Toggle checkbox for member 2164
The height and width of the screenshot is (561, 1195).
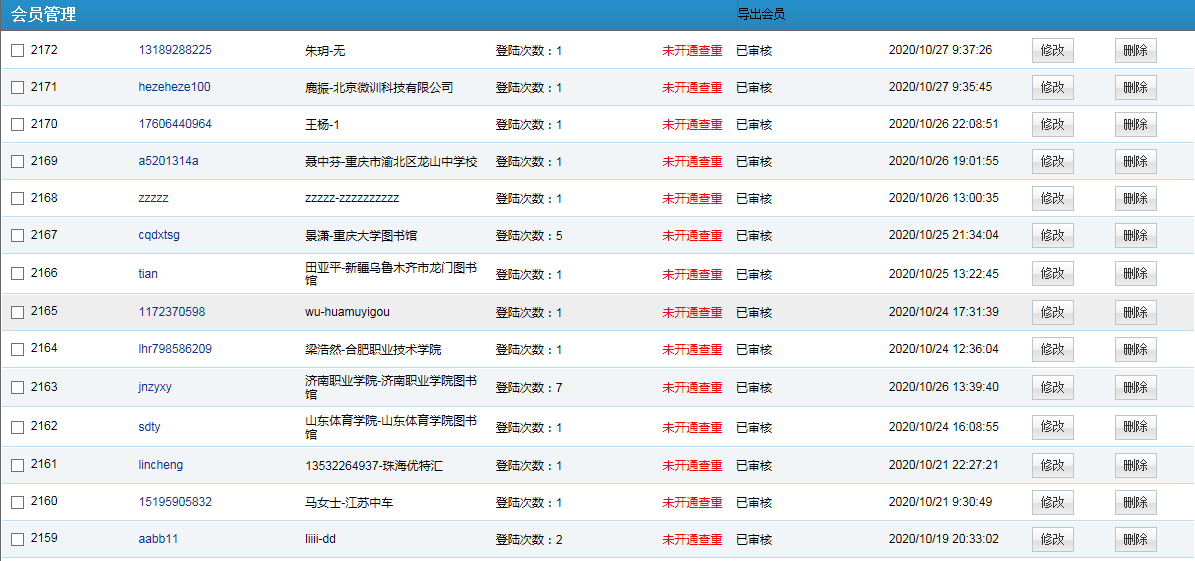coord(17,350)
